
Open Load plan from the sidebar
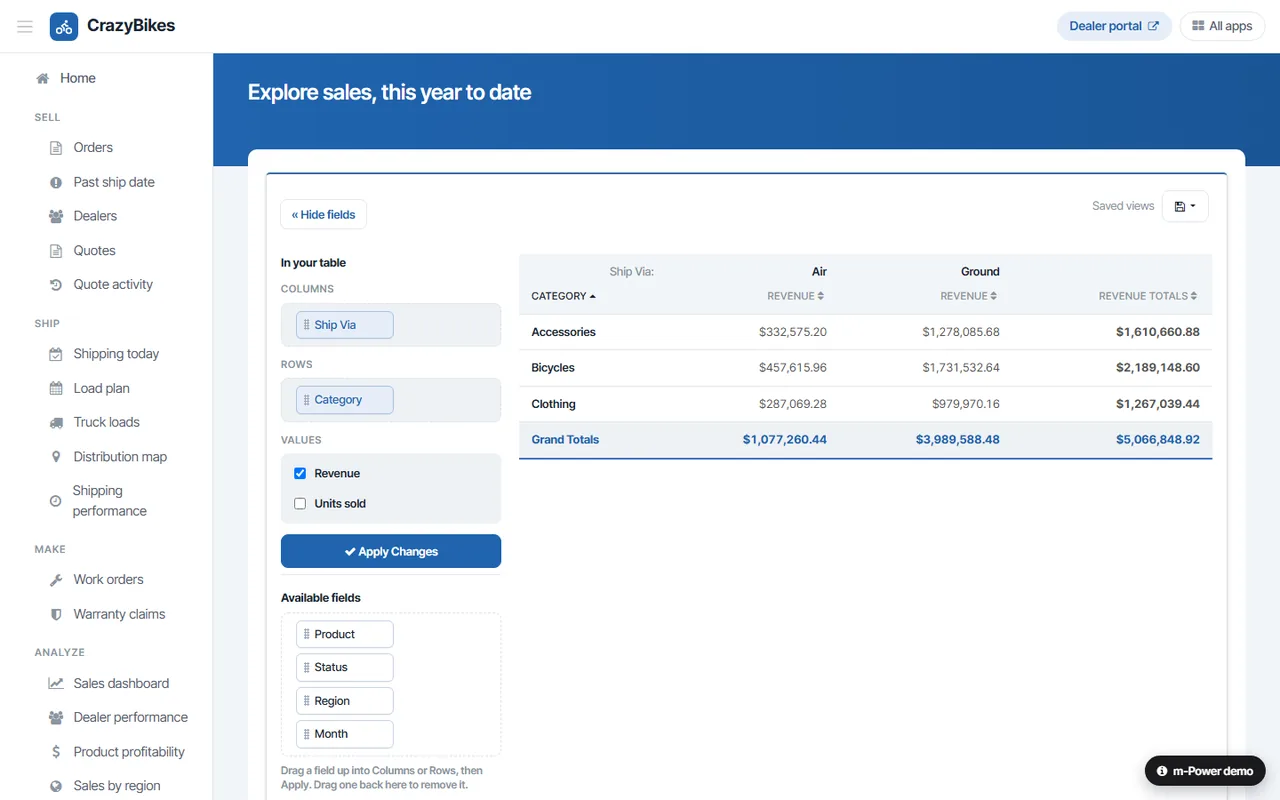[102, 388]
